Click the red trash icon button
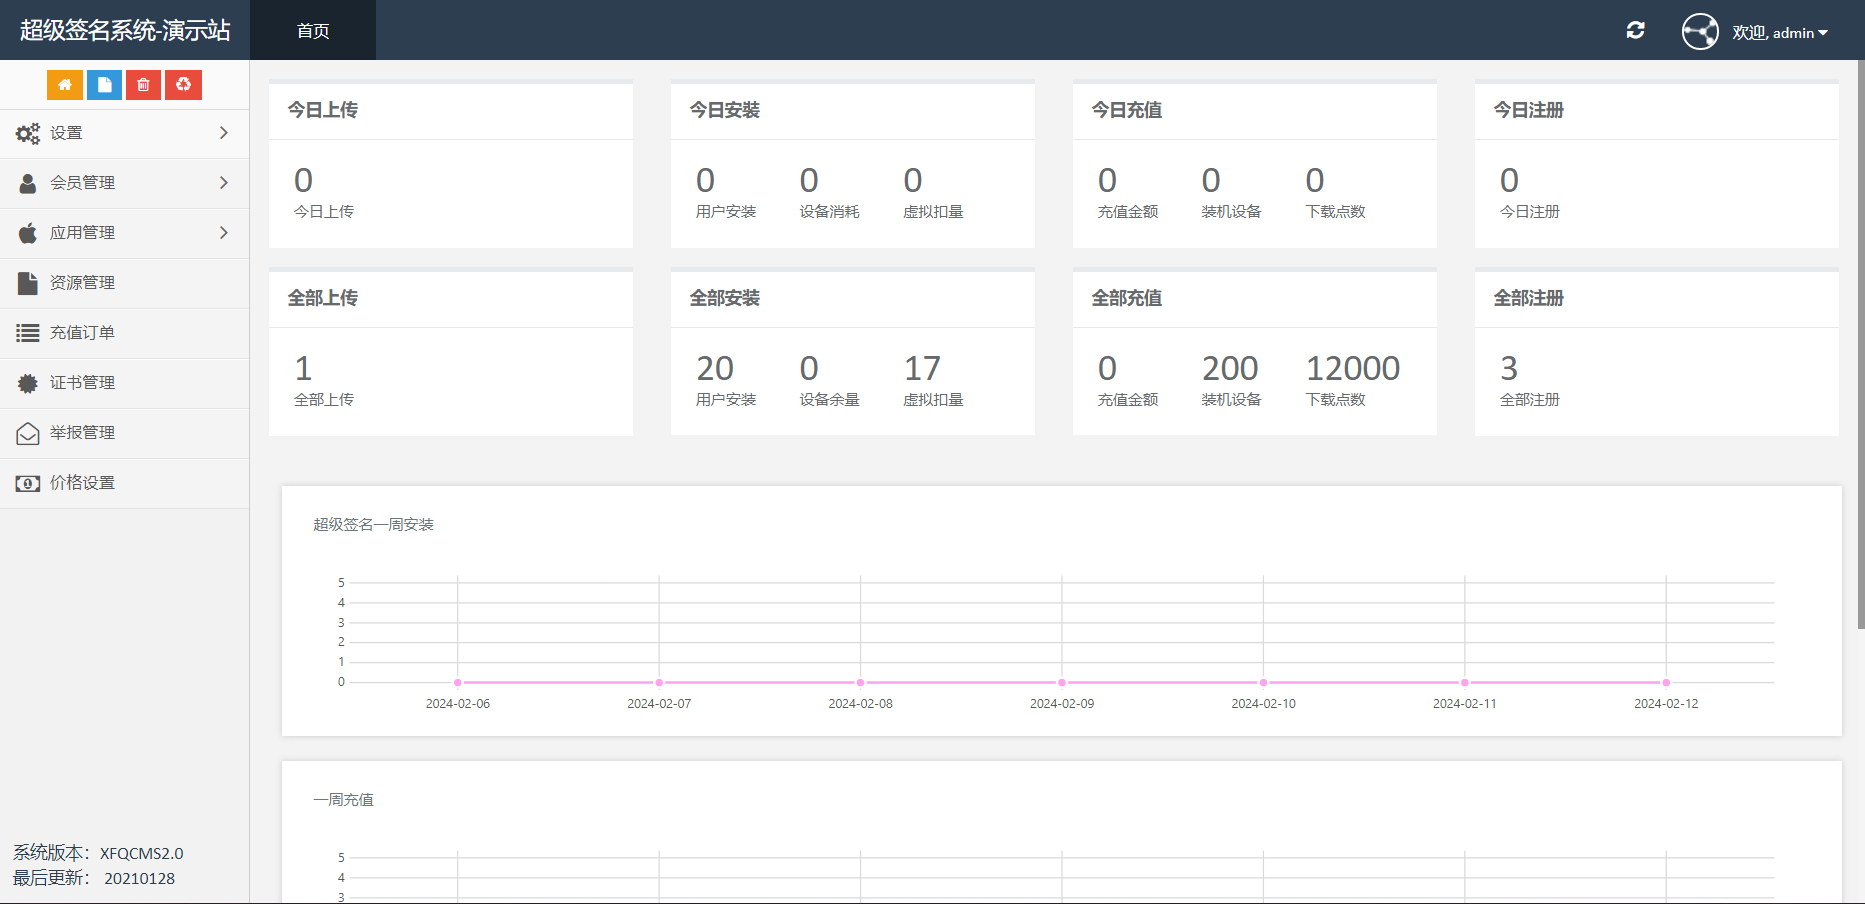1865x904 pixels. point(143,85)
